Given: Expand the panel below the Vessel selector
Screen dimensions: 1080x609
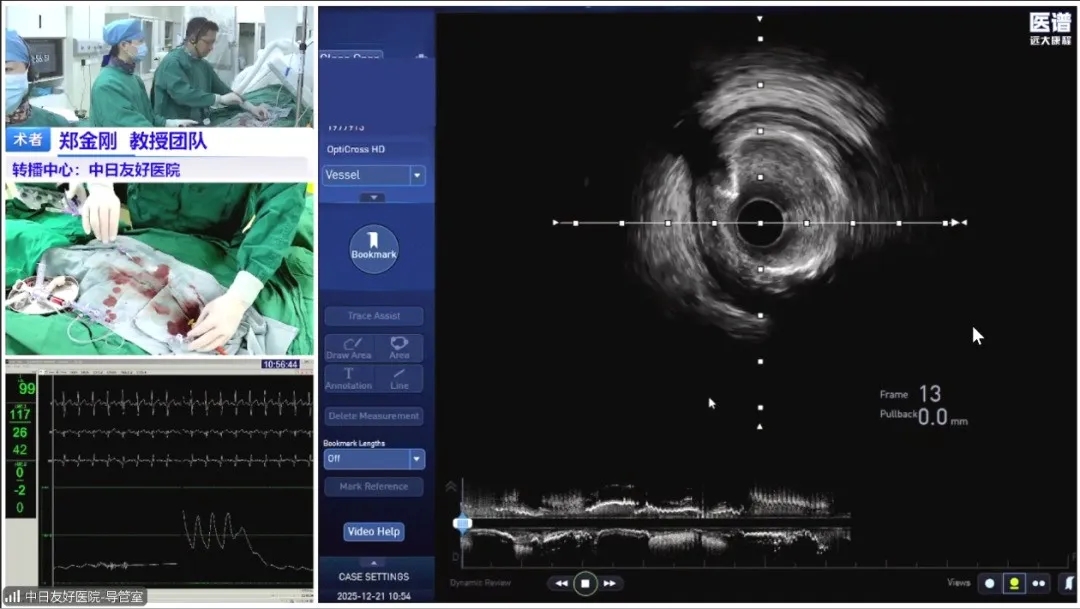Looking at the screenshot, I should point(372,198).
